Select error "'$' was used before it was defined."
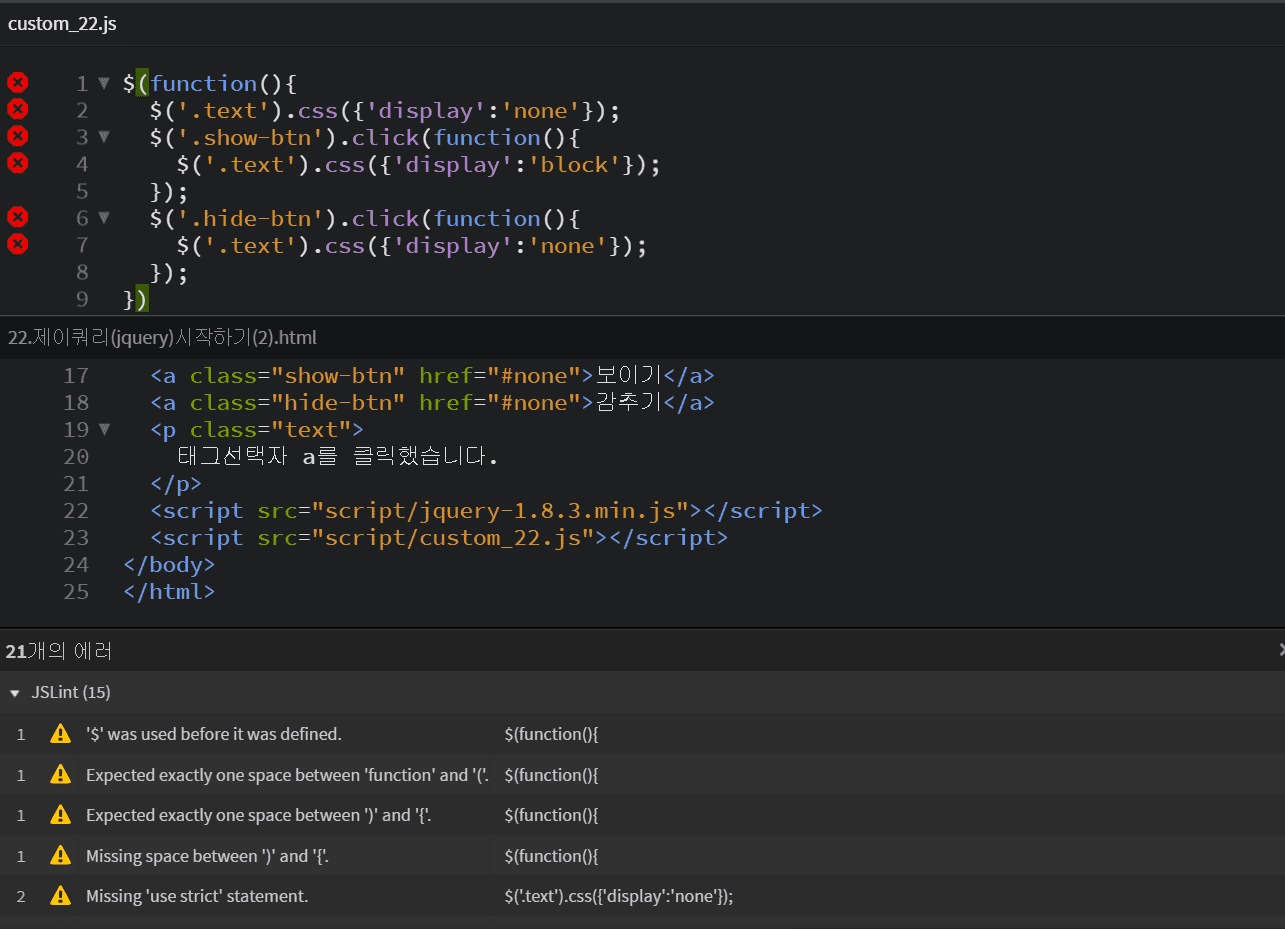 214,734
